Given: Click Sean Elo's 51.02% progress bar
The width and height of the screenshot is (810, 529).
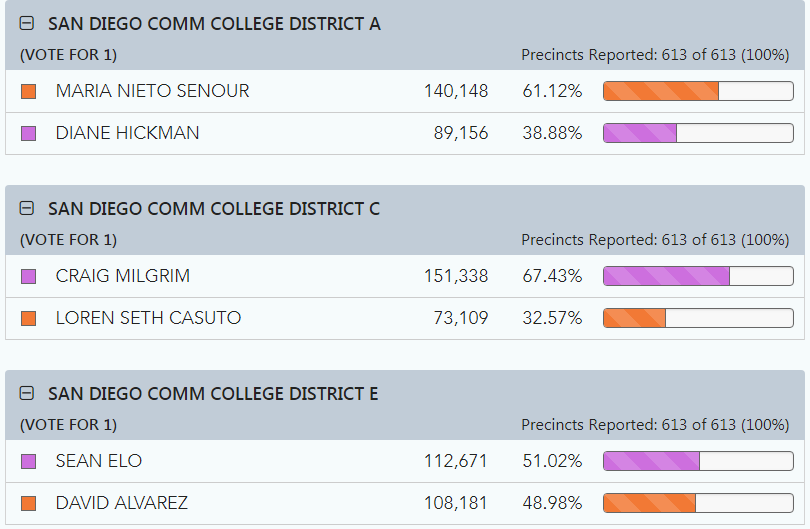Looking at the screenshot, I should tap(698, 461).
